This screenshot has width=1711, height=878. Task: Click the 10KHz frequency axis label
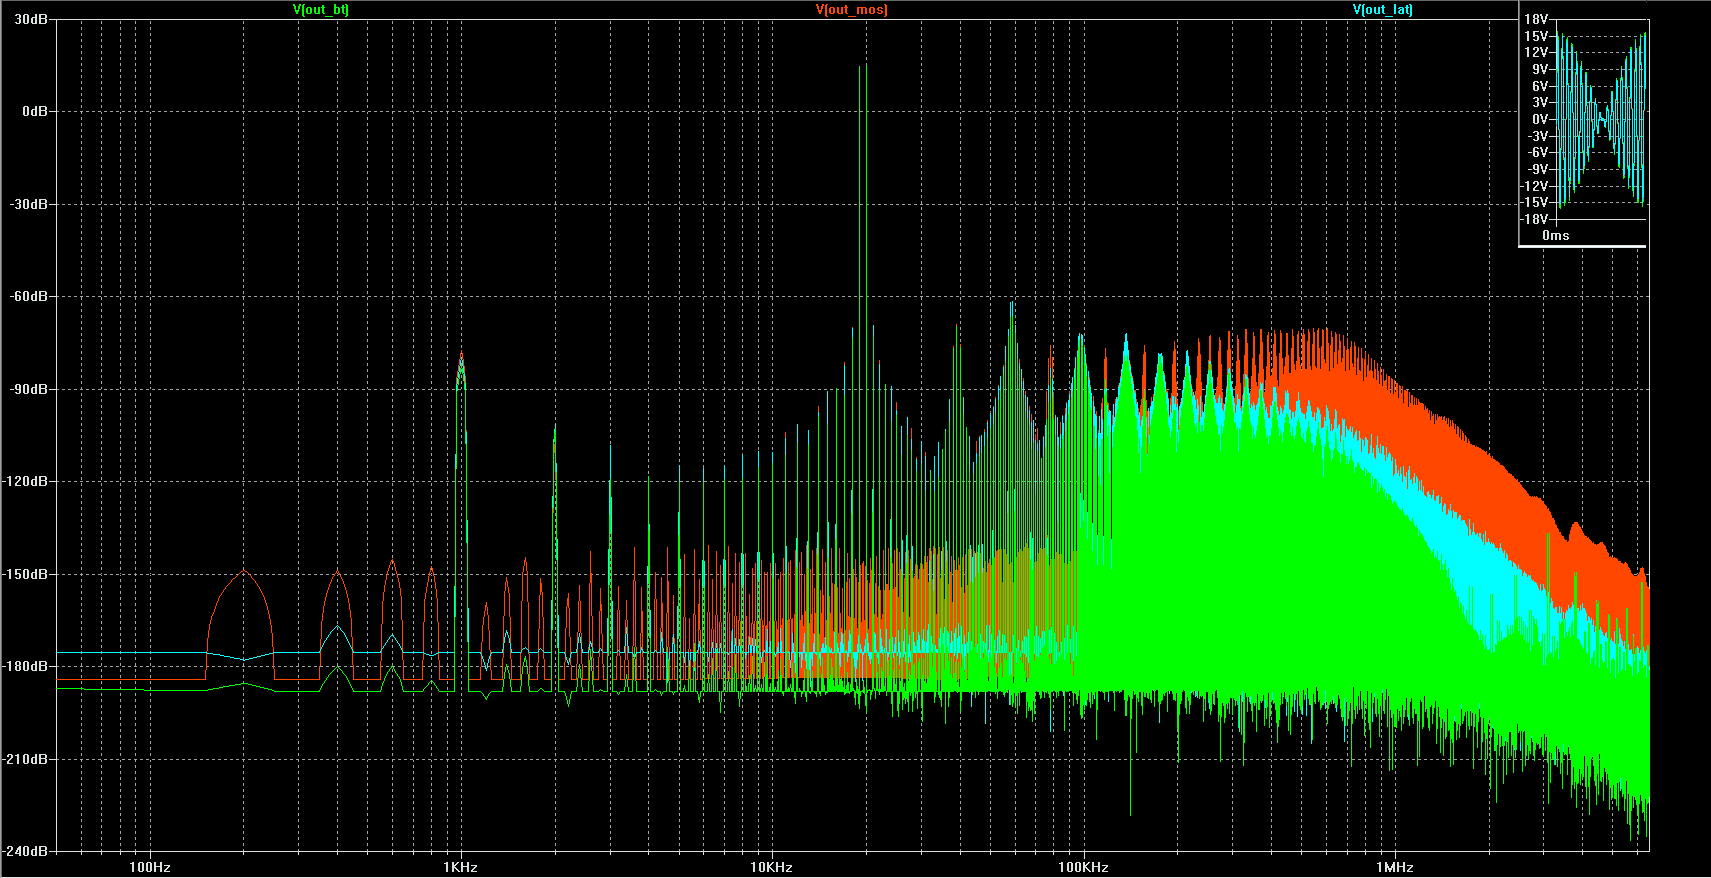pyautogui.click(x=771, y=867)
